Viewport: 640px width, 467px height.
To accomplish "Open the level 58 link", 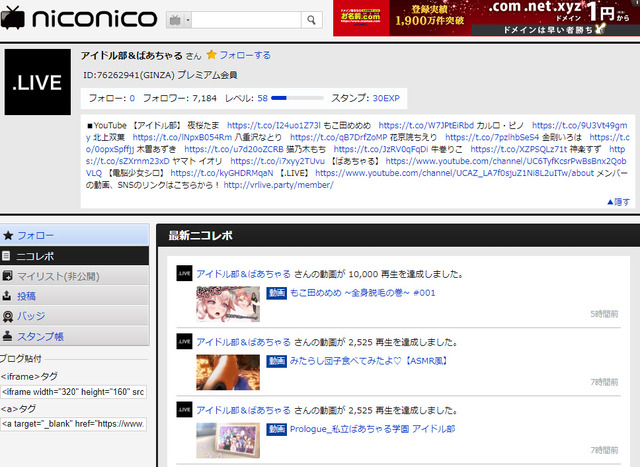I will [x=262, y=98].
